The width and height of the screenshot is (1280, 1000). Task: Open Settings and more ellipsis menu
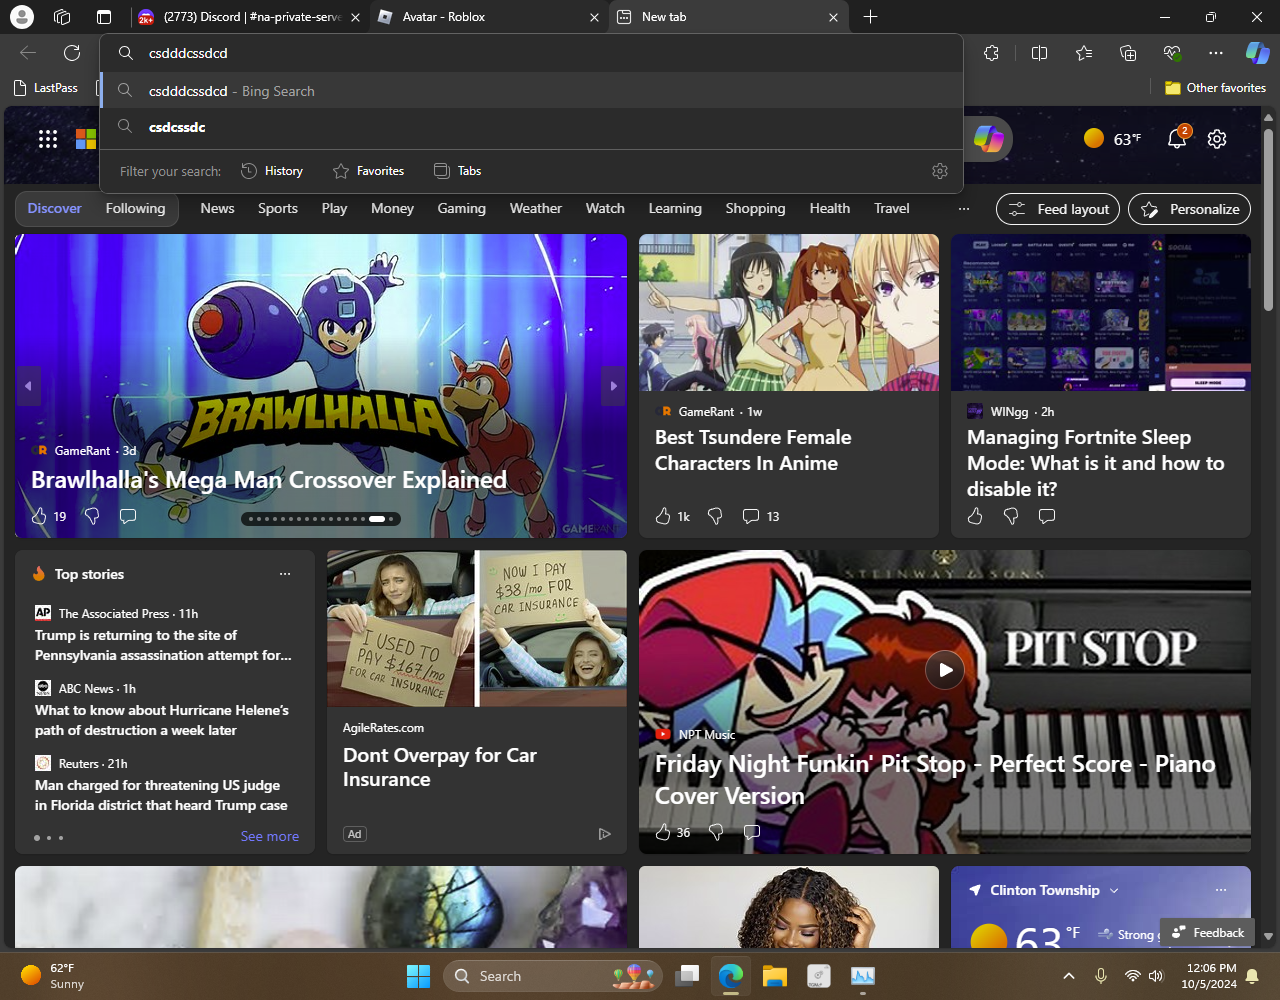pos(1216,53)
